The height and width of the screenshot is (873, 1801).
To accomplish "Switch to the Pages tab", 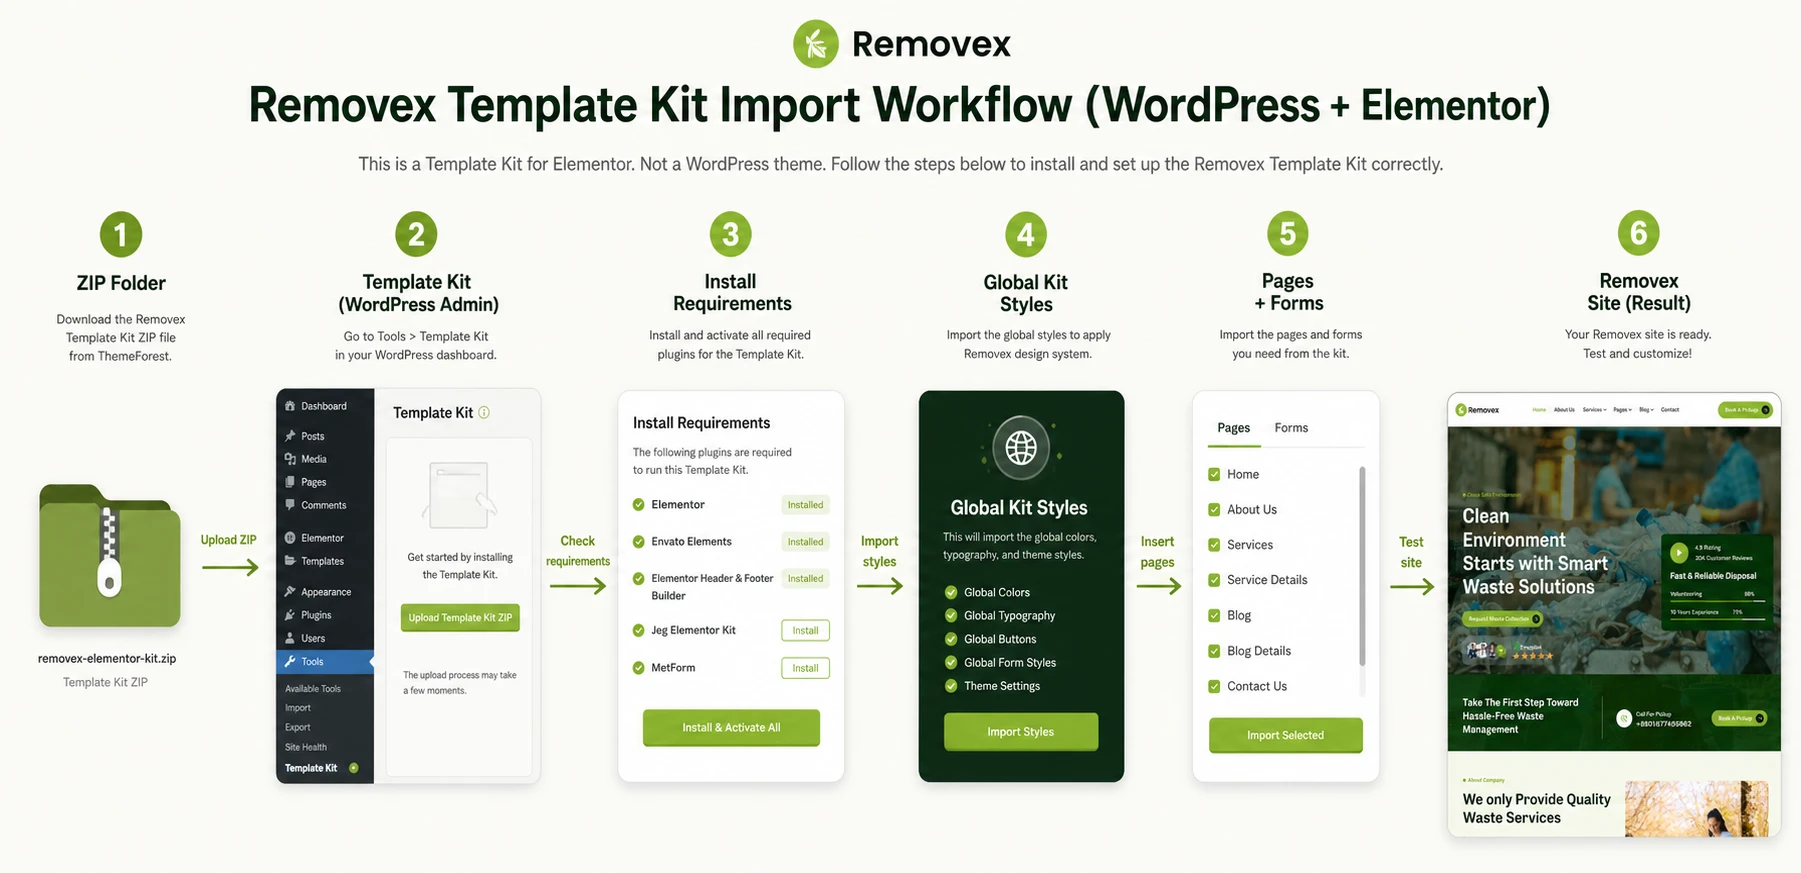I will pos(1234,428).
